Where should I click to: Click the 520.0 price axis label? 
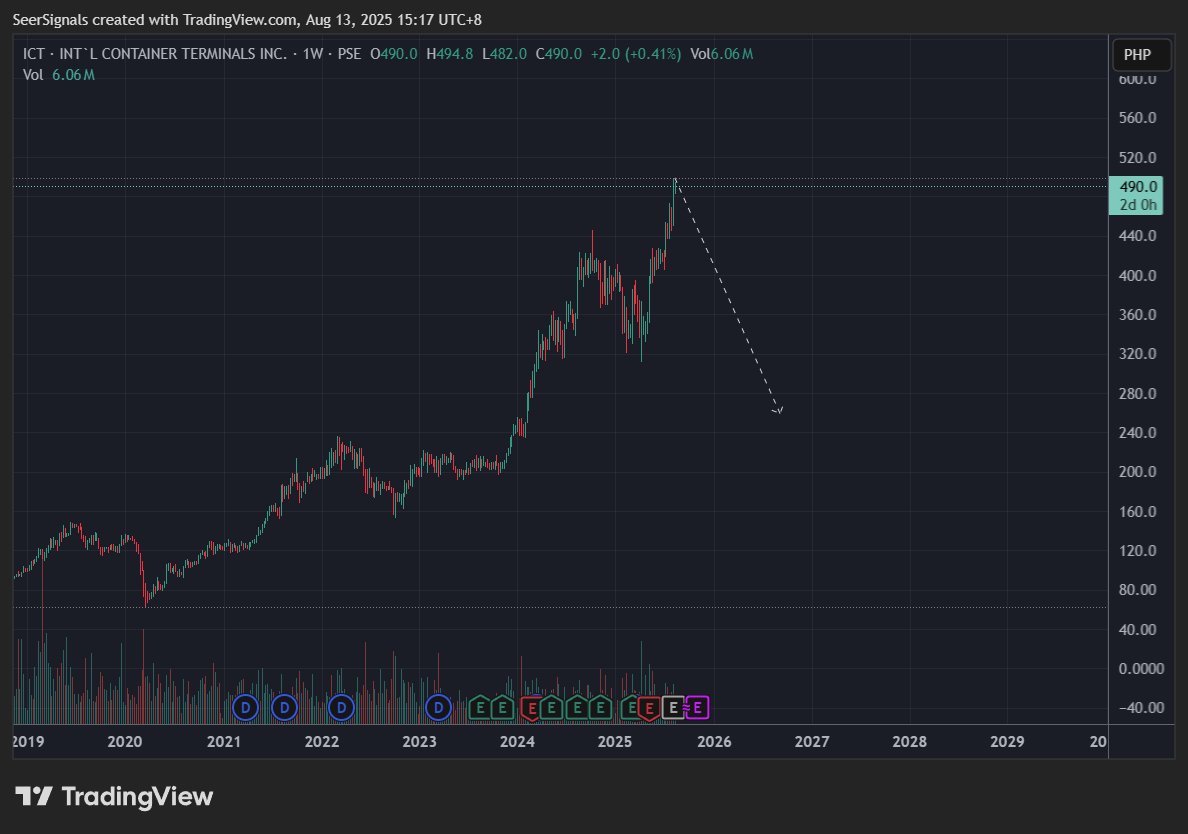(1137, 158)
